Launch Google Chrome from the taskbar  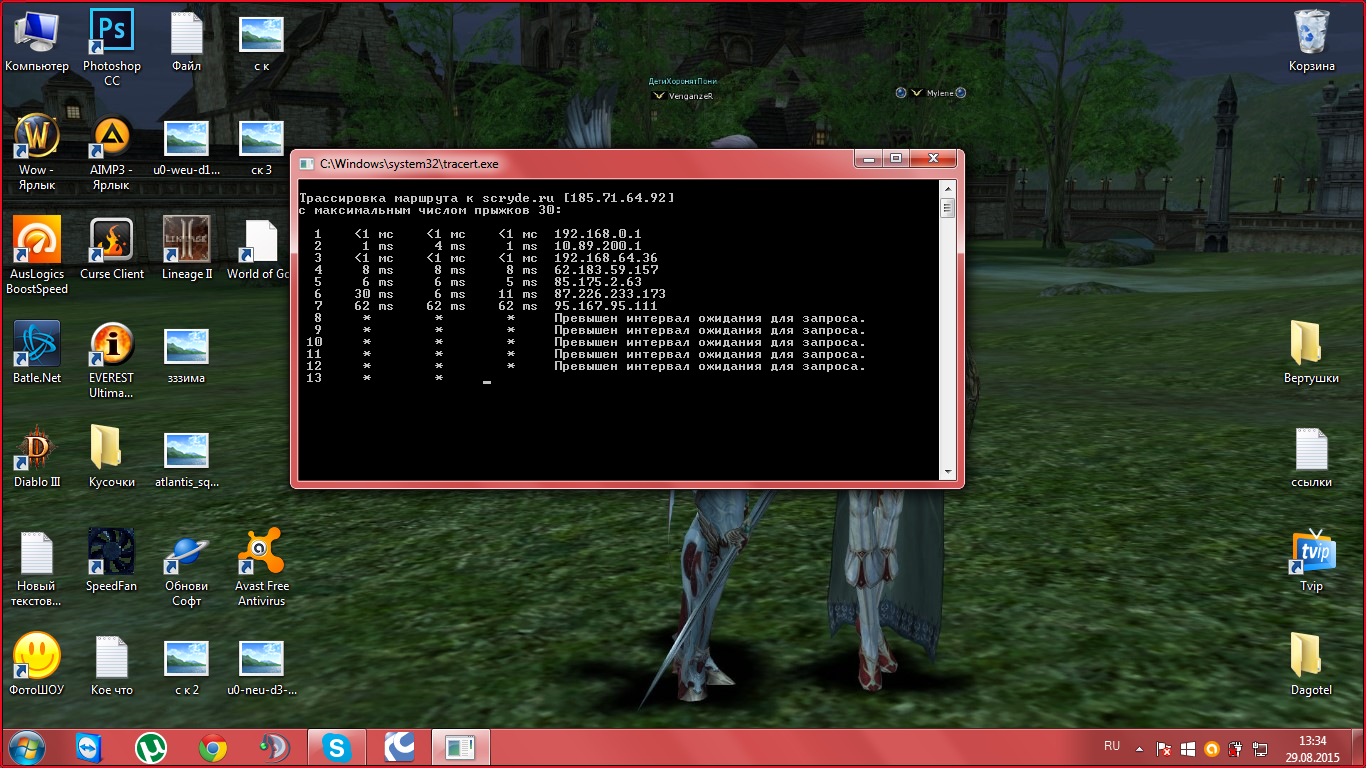(x=212, y=747)
